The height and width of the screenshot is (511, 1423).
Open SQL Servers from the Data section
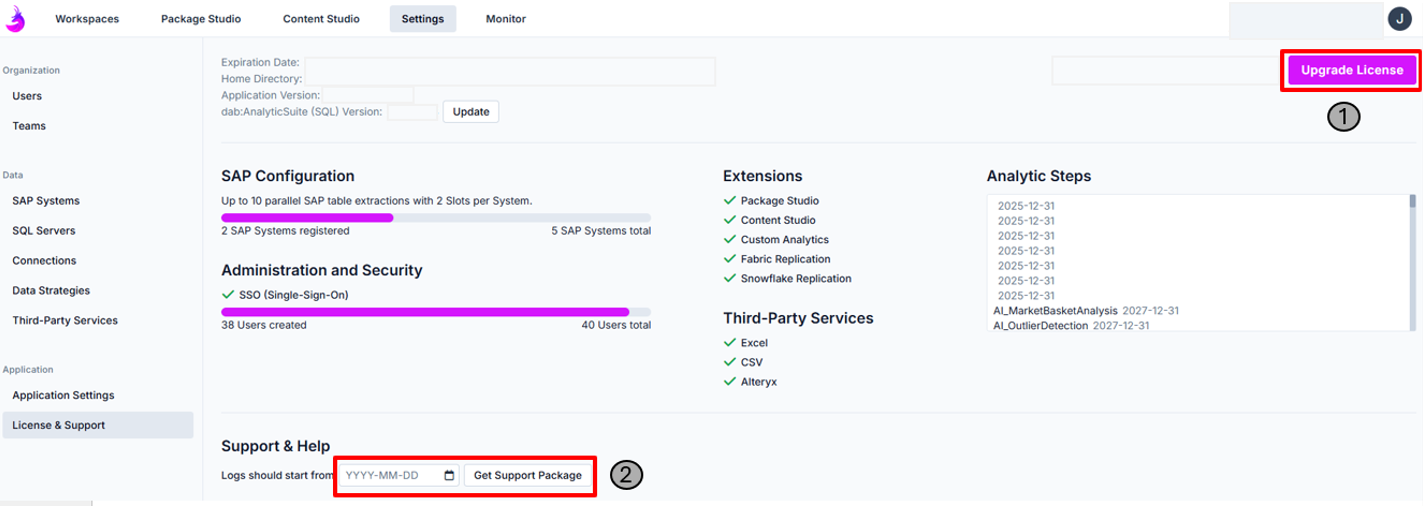(x=44, y=231)
